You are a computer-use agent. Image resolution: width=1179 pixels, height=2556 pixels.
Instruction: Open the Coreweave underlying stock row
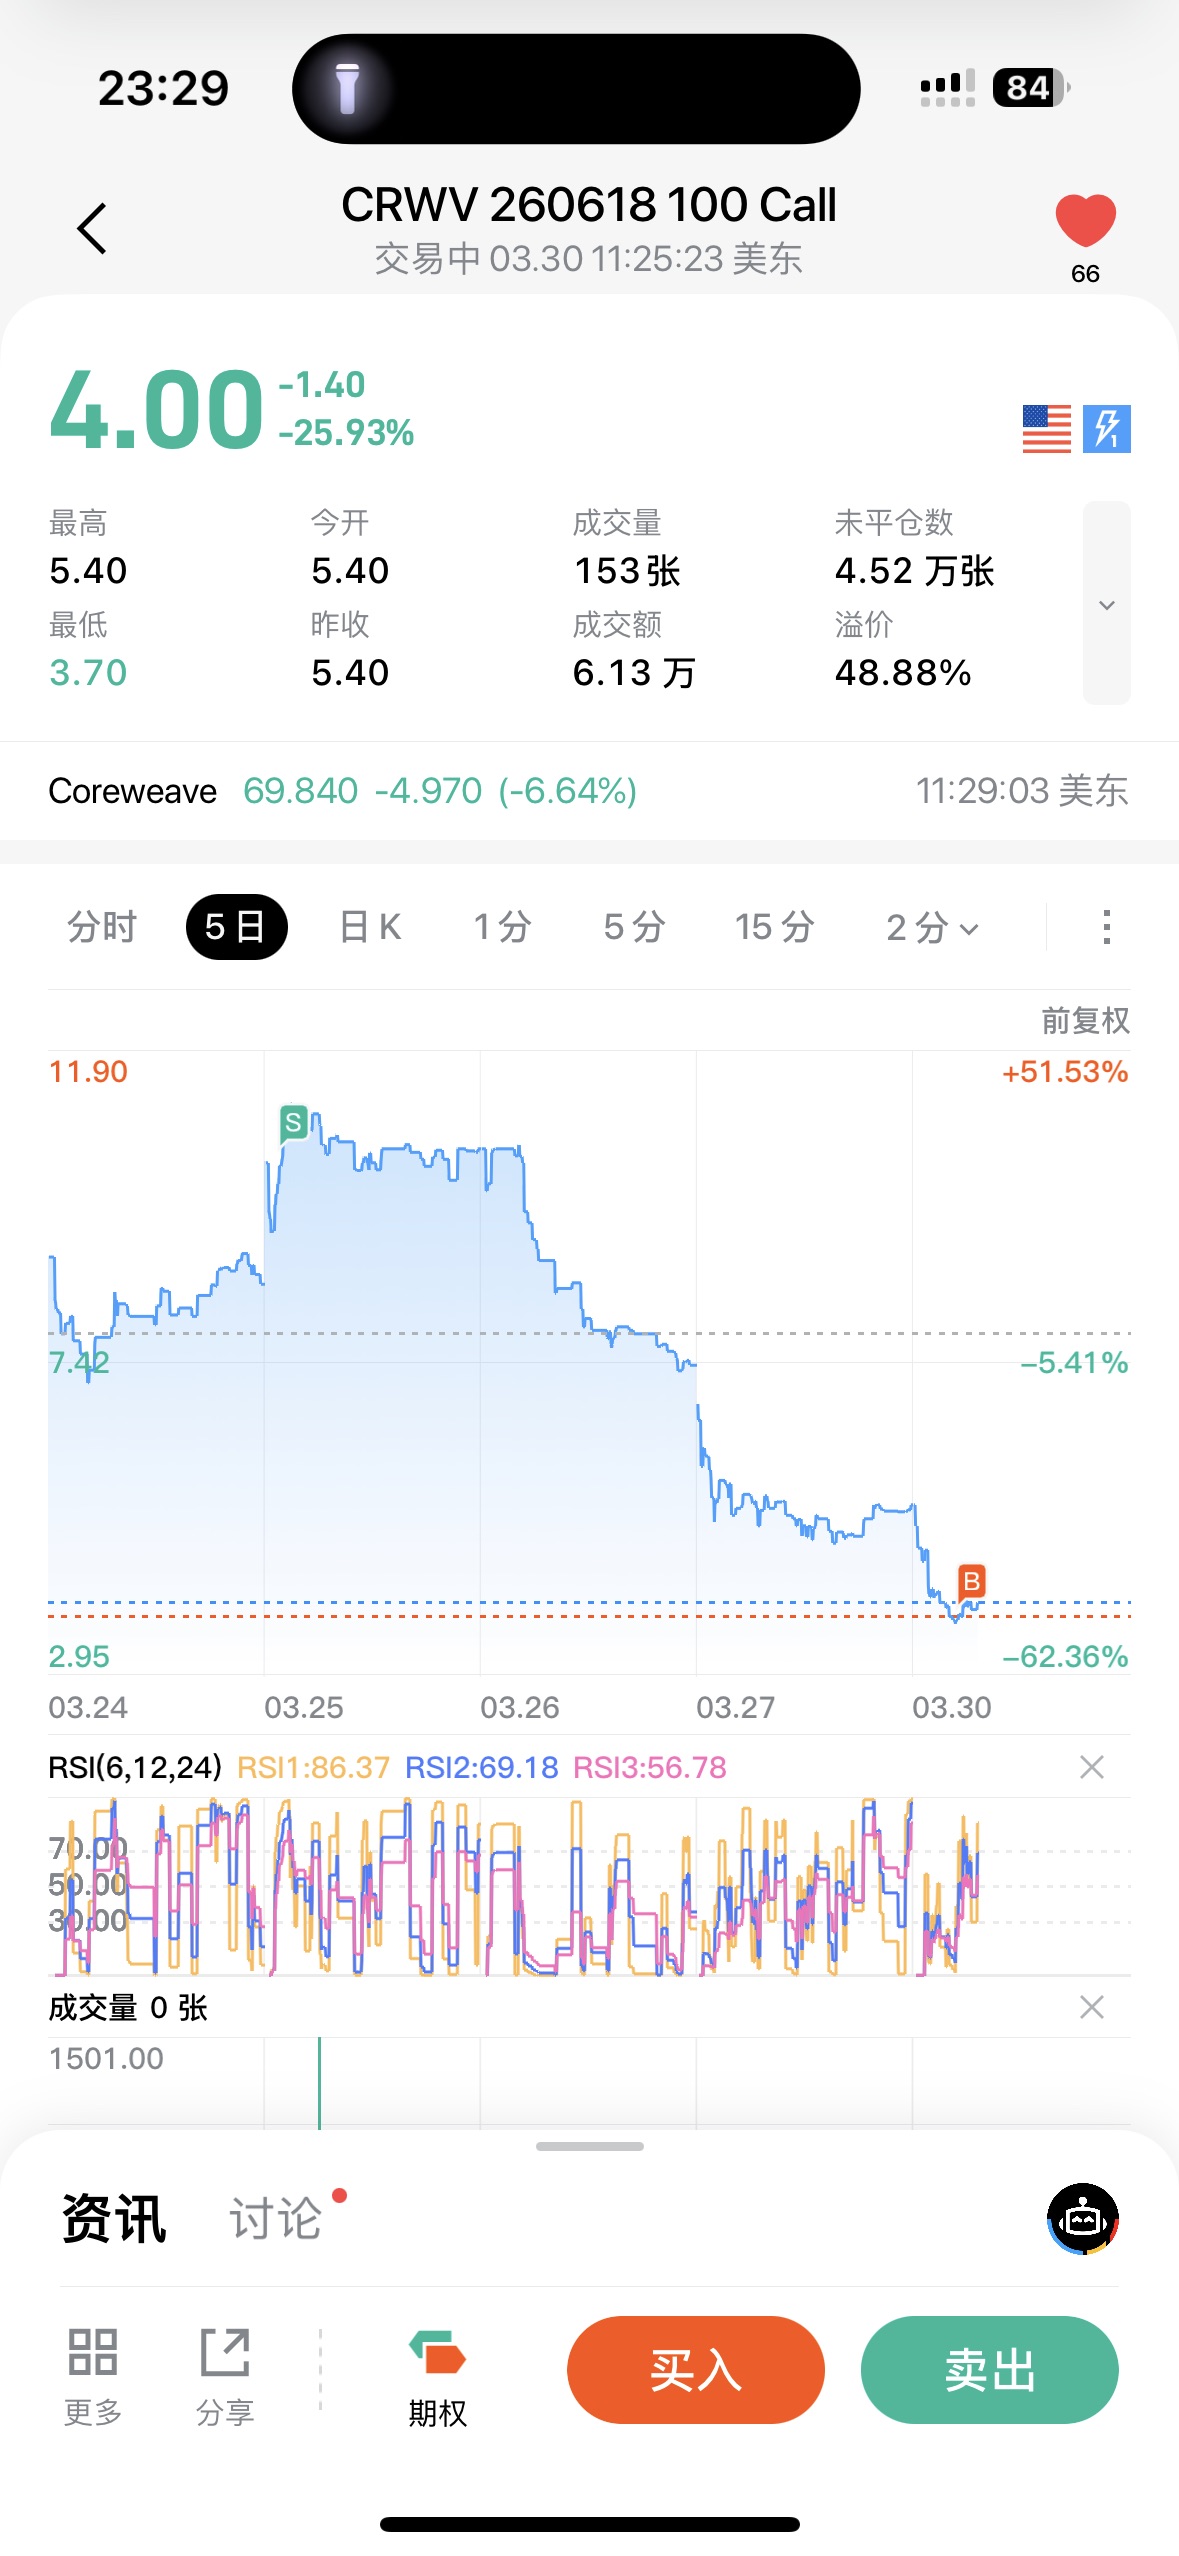click(x=588, y=791)
